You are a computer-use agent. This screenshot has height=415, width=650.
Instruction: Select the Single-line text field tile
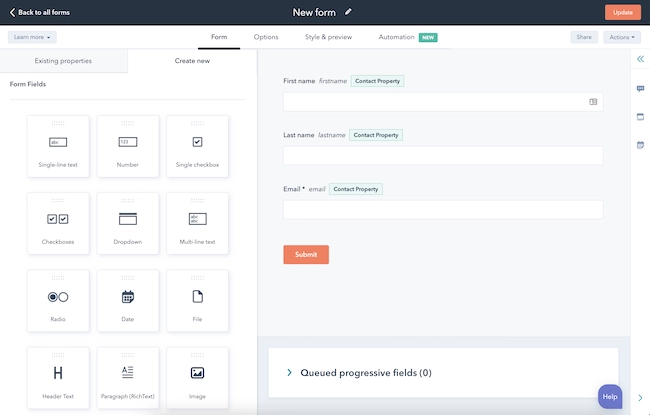pos(58,146)
